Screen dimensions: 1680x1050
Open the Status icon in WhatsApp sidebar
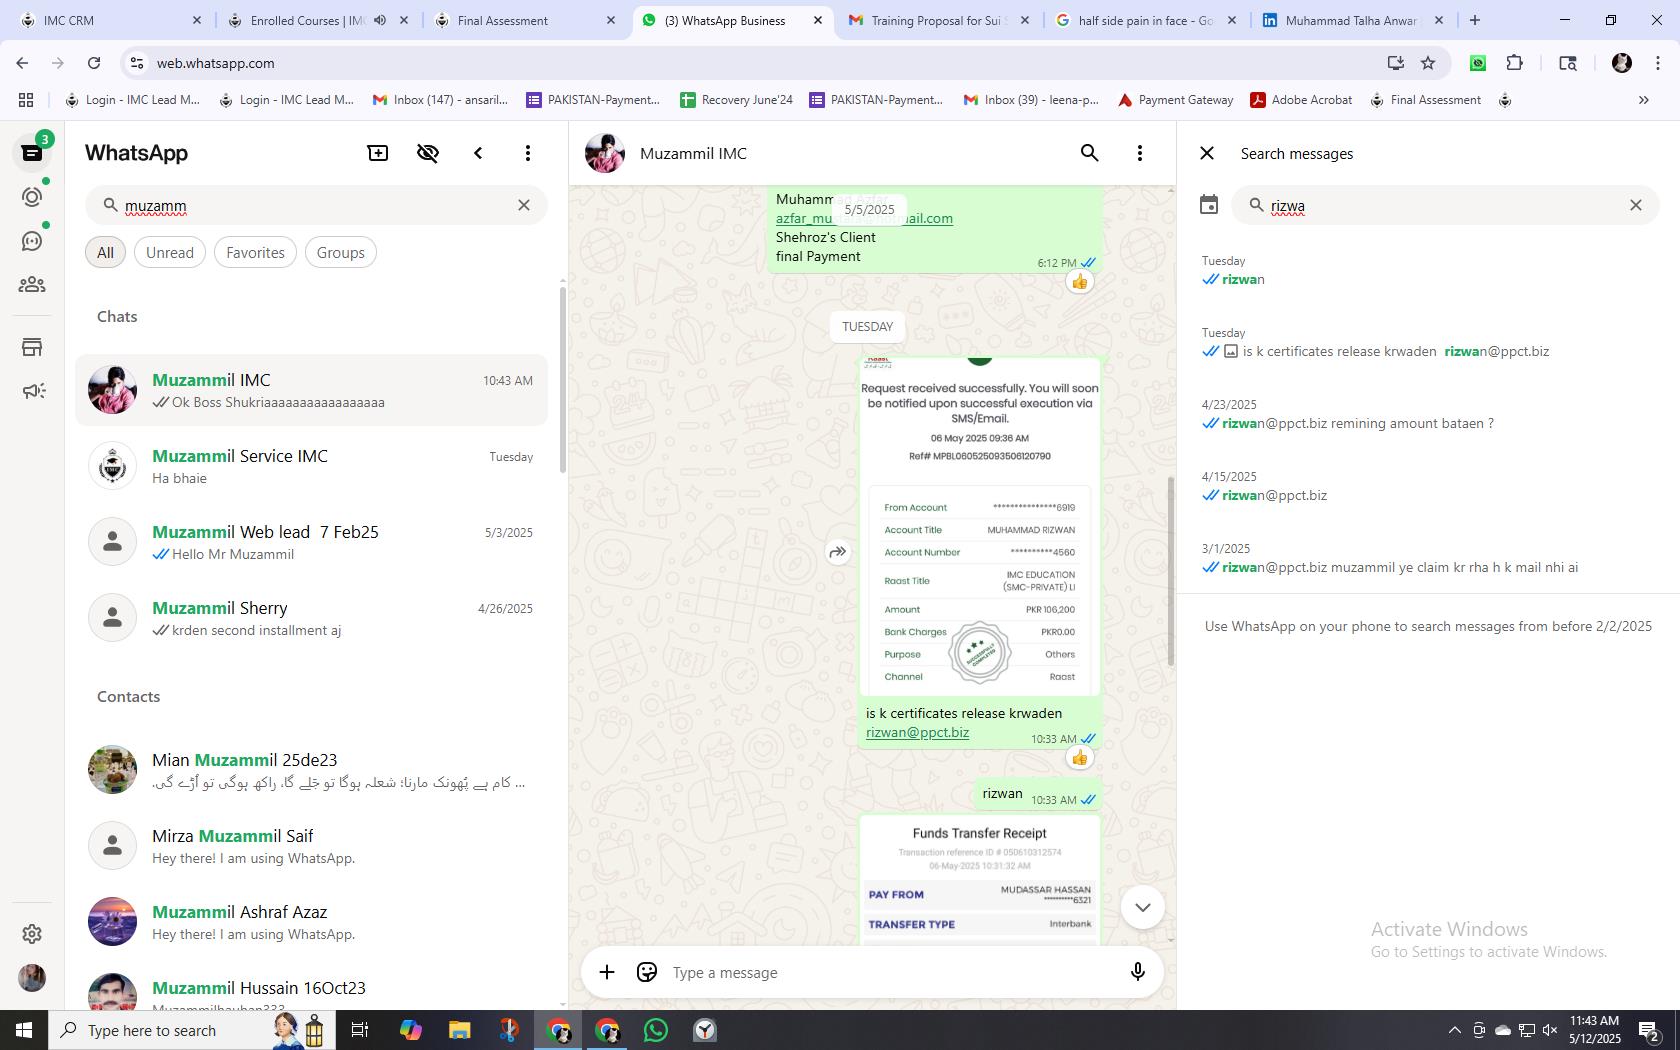(x=32, y=197)
